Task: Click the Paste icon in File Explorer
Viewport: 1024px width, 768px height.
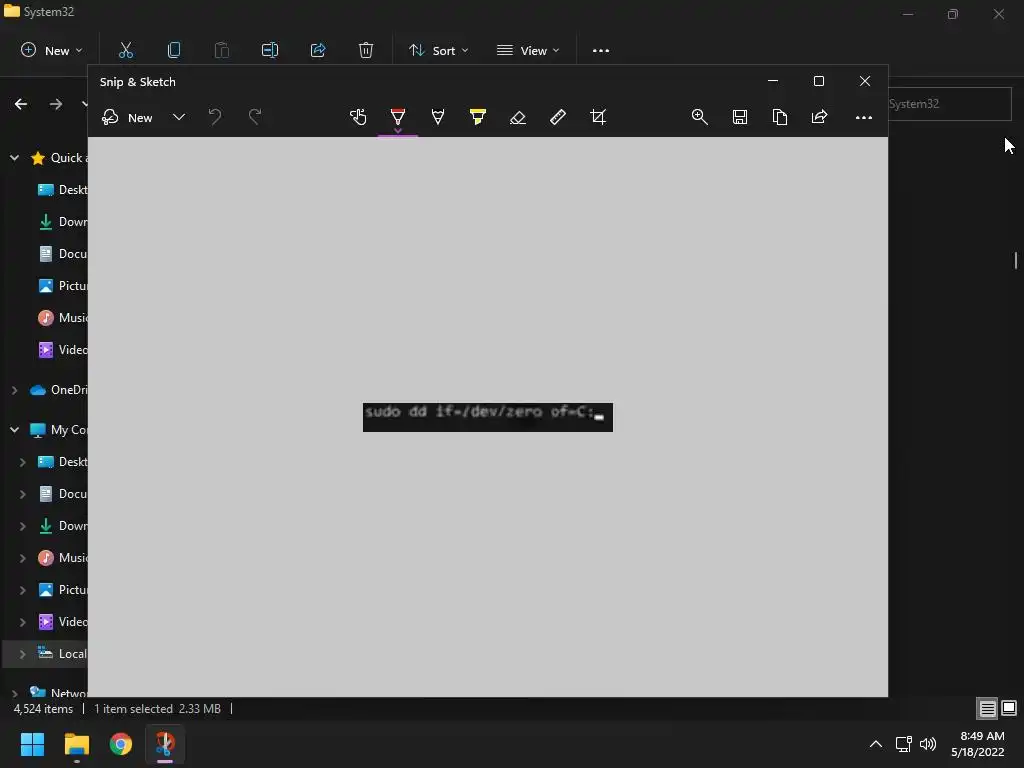Action: click(222, 50)
